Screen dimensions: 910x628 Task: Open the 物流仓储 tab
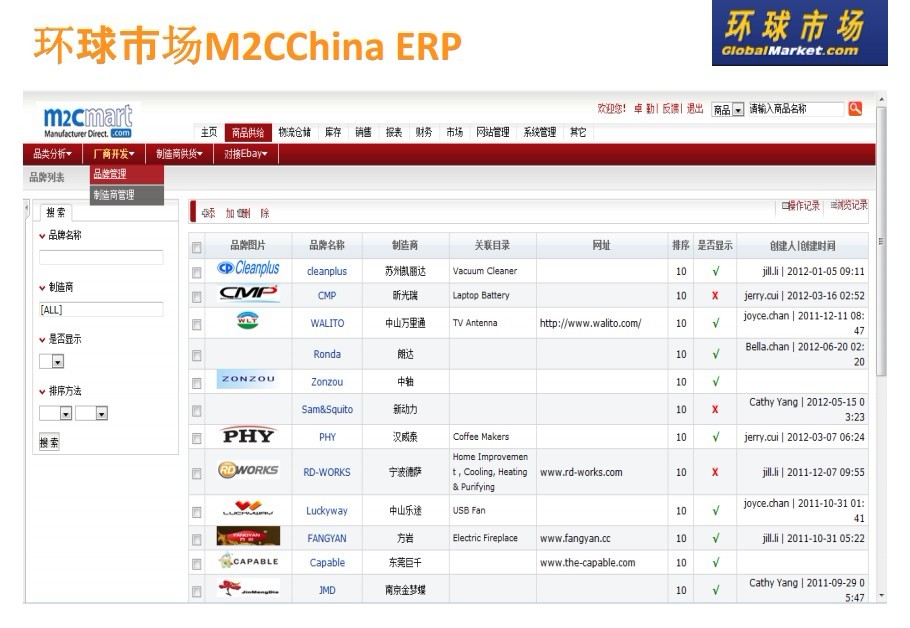294,132
